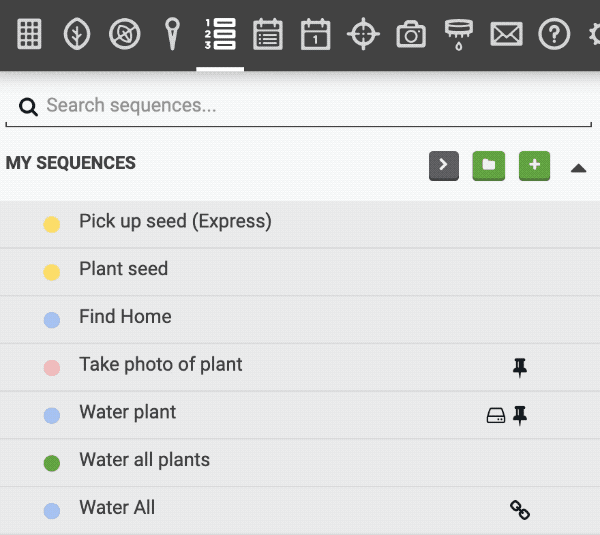The height and width of the screenshot is (535, 600).
Task: Toggle pin icon on Take photo of plant
Action: click(x=520, y=367)
